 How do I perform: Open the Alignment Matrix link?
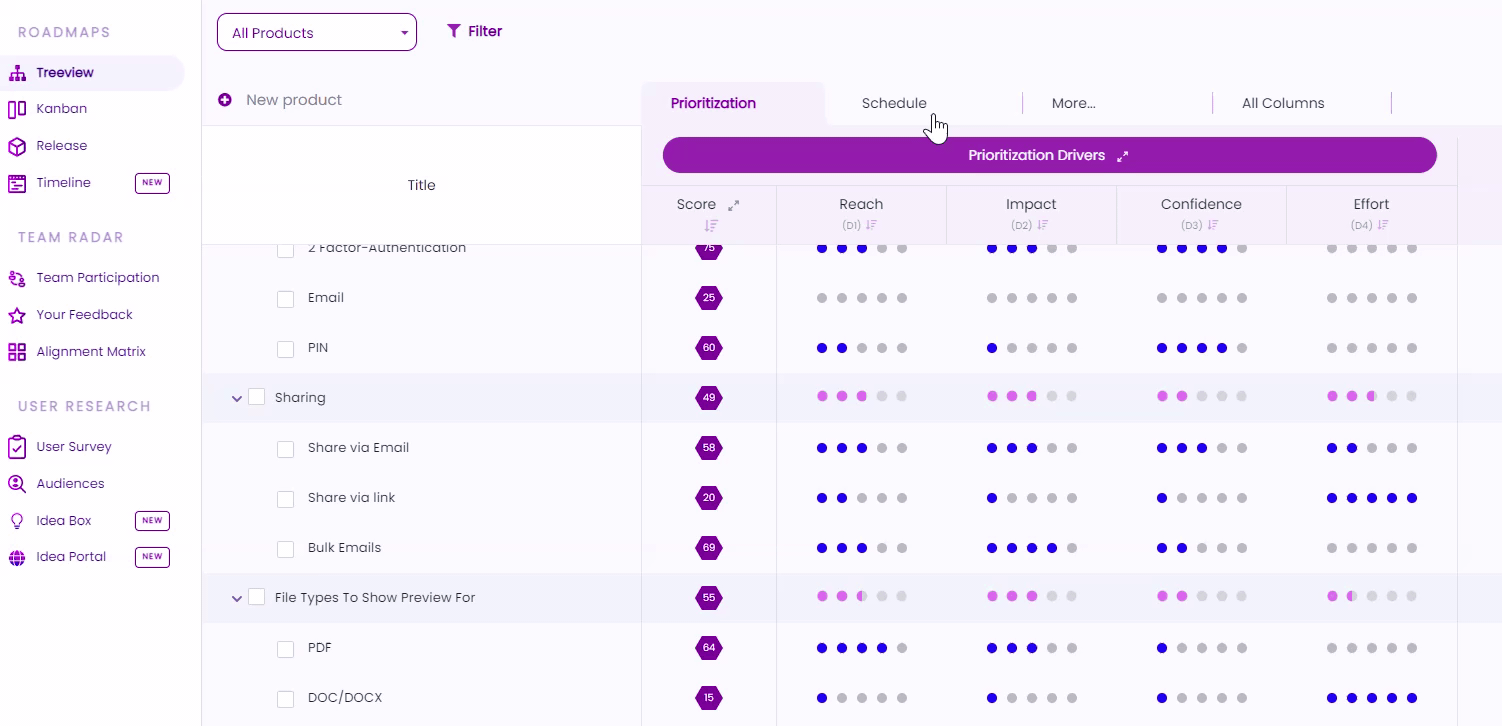(91, 352)
